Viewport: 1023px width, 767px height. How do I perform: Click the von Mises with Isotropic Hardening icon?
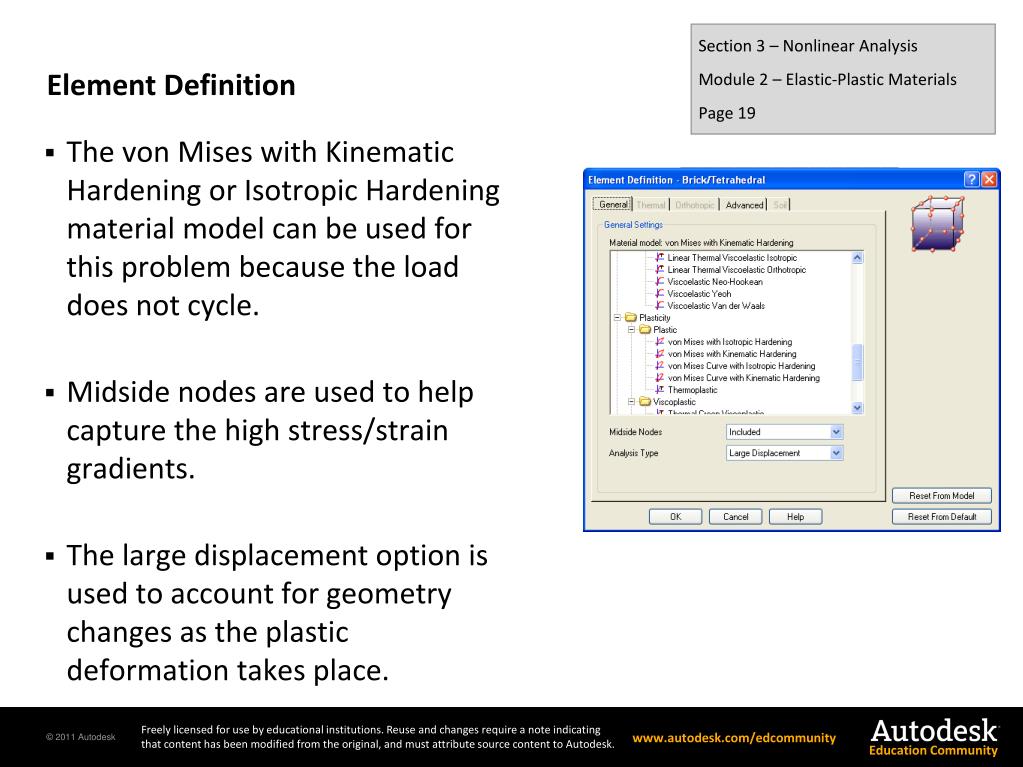point(660,342)
